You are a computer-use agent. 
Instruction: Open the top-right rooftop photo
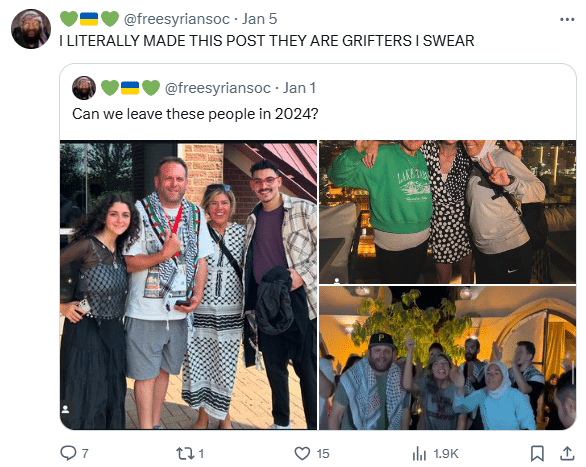pyautogui.click(x=447, y=212)
